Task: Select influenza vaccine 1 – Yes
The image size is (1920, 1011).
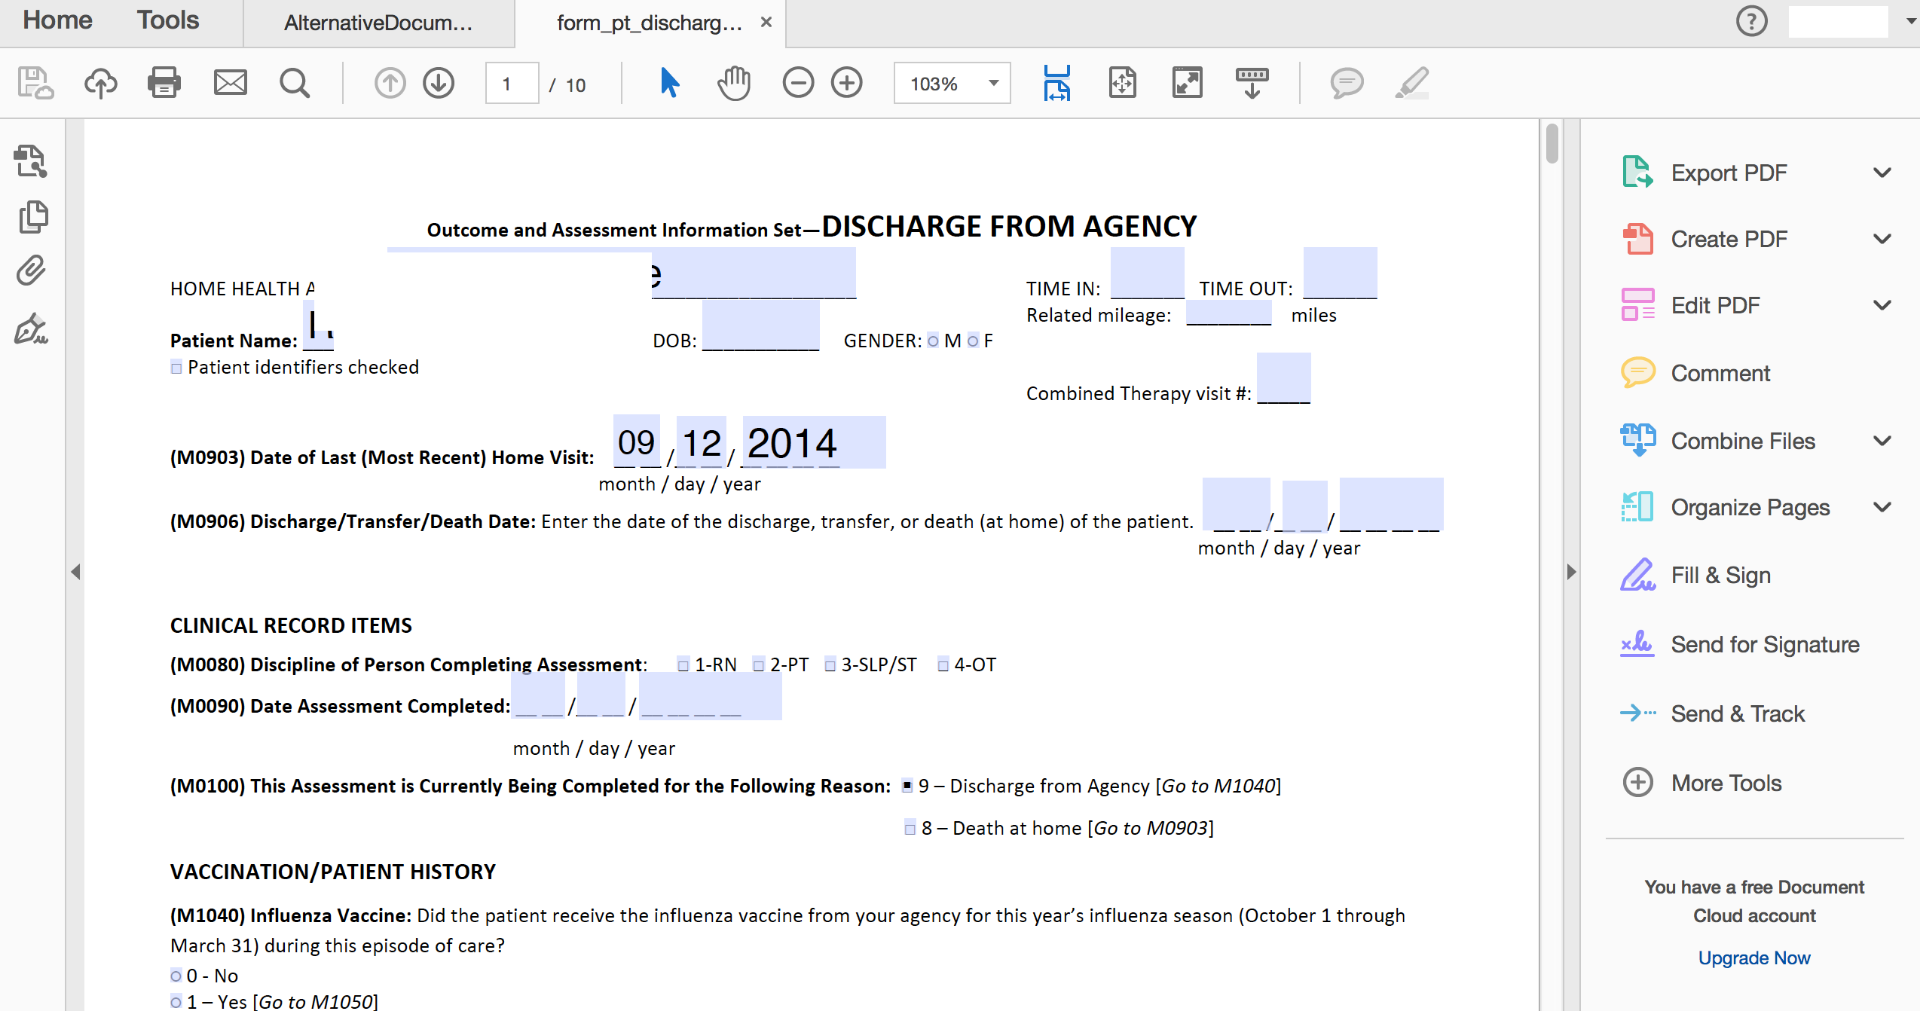Action: (177, 1002)
